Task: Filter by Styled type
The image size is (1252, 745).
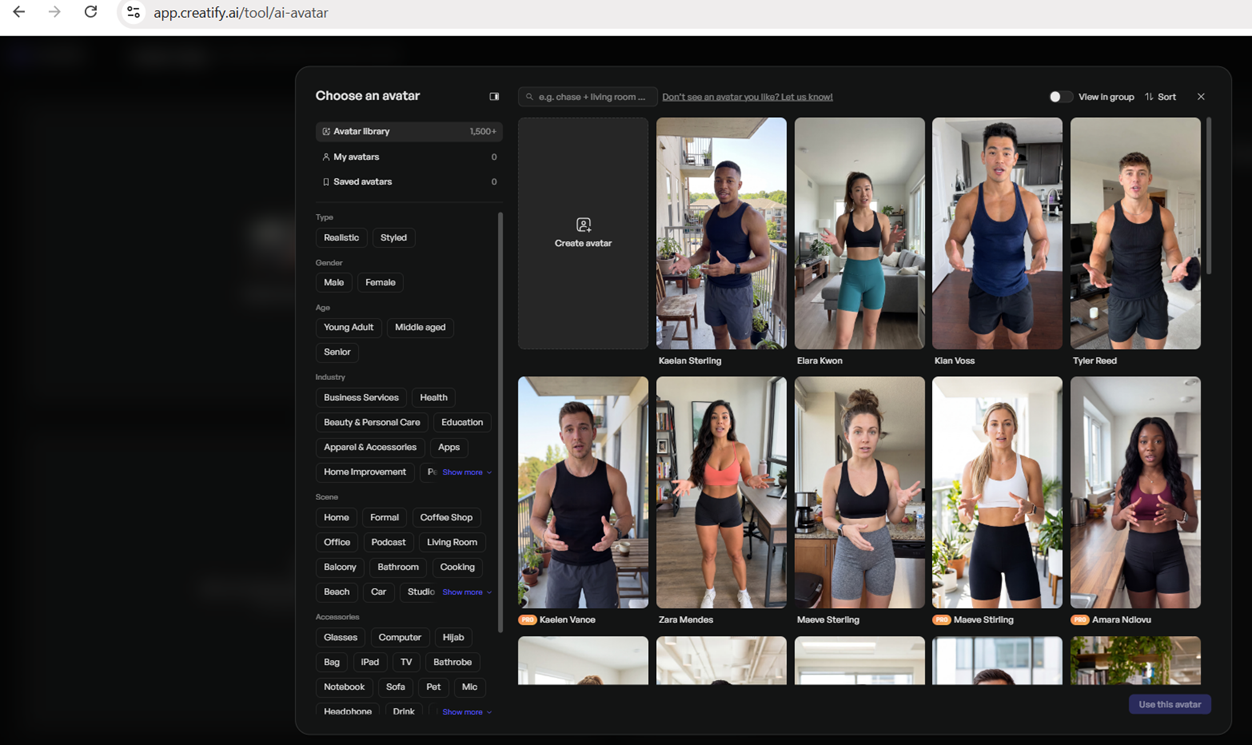Action: point(394,238)
